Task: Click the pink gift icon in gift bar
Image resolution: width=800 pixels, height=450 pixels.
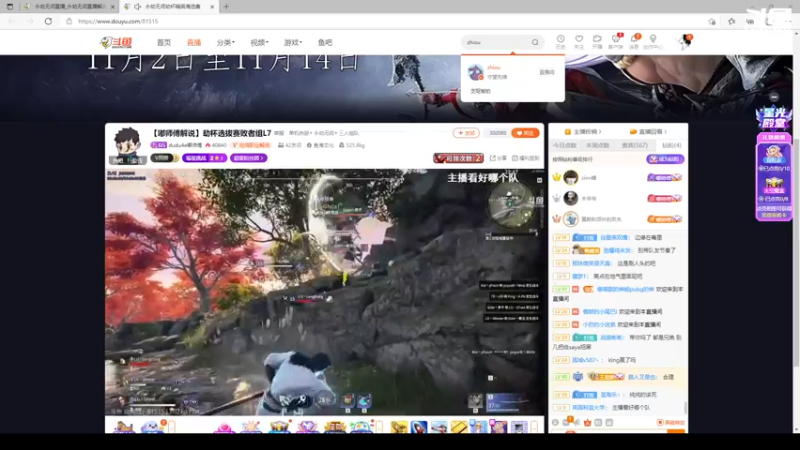Action: point(224,427)
